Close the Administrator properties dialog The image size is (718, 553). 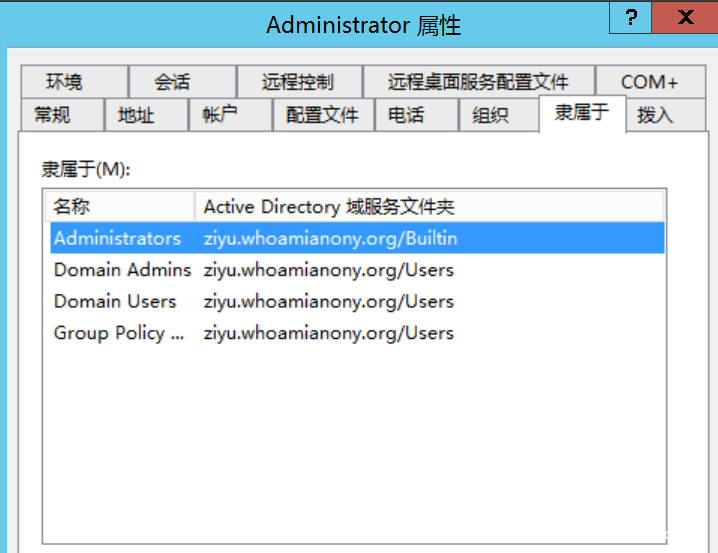click(x=685, y=18)
